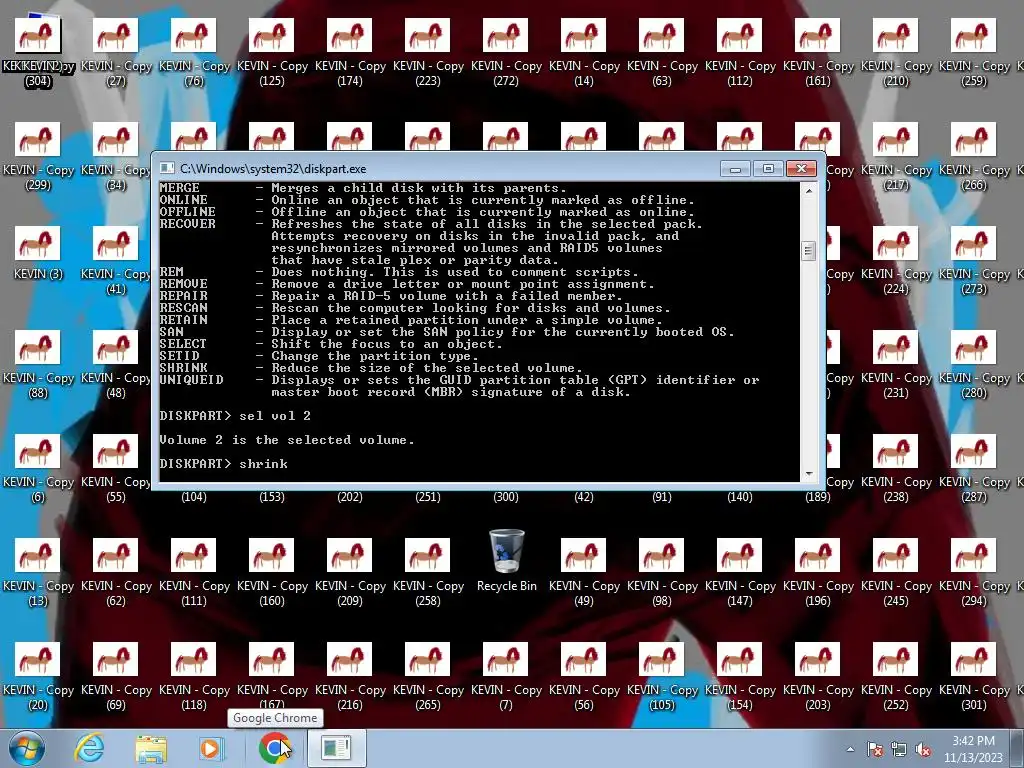Select KEVIN - Copy (210) desktop icon
Image resolution: width=1024 pixels, height=768 pixels.
tap(896, 52)
